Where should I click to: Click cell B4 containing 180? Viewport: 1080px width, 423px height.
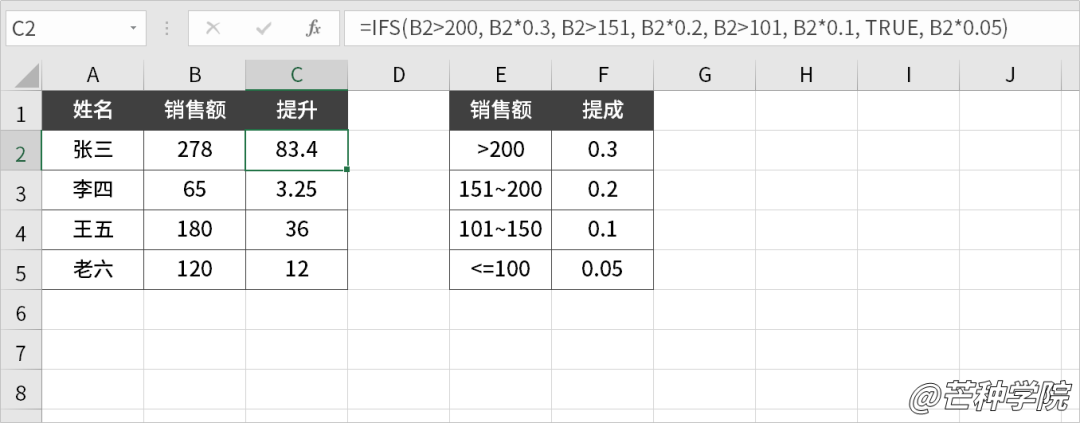[194, 229]
